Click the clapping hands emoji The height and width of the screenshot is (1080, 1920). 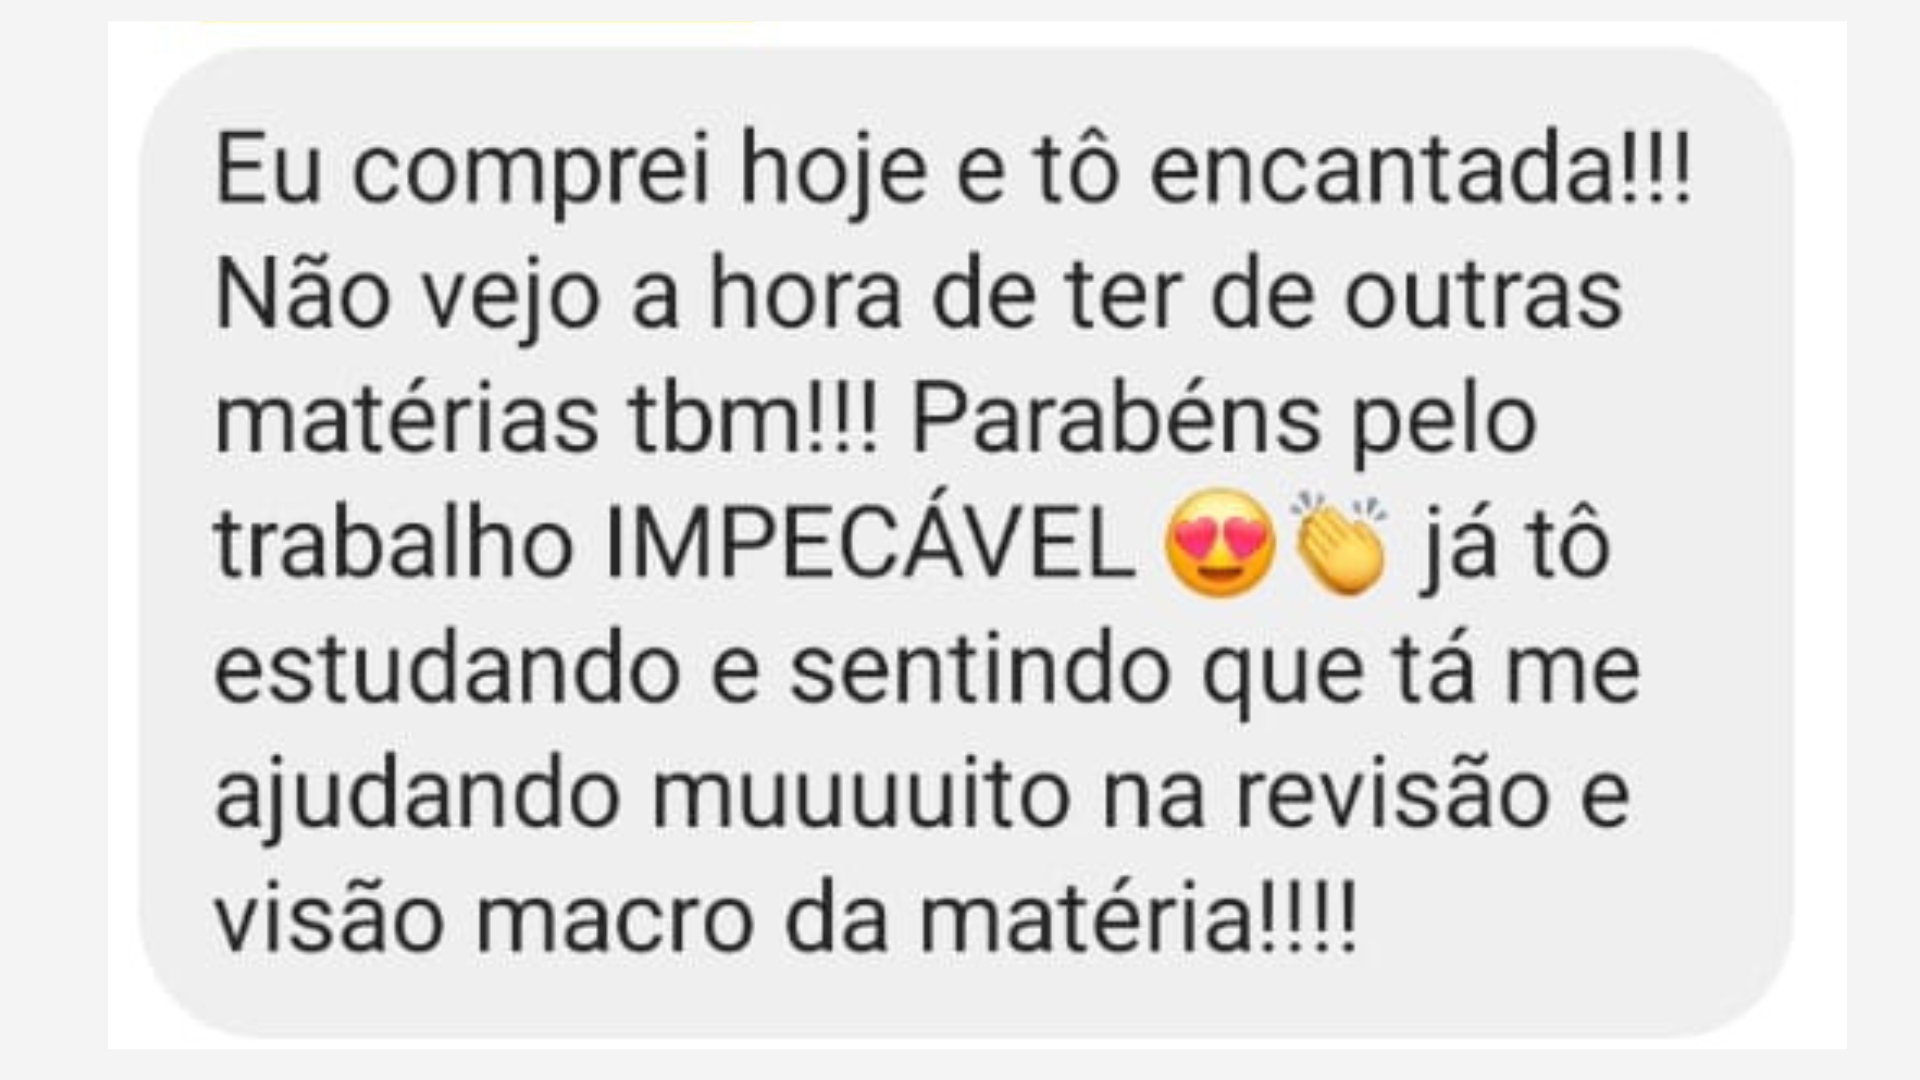(1339, 543)
